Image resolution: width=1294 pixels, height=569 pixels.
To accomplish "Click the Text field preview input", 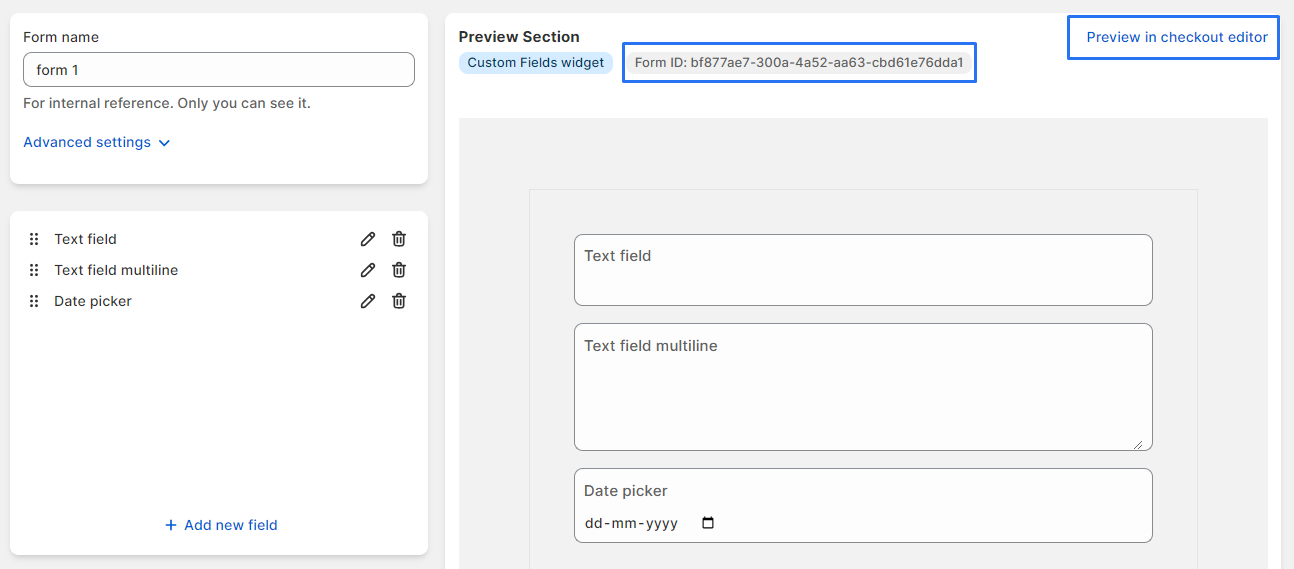I will coord(862,280).
